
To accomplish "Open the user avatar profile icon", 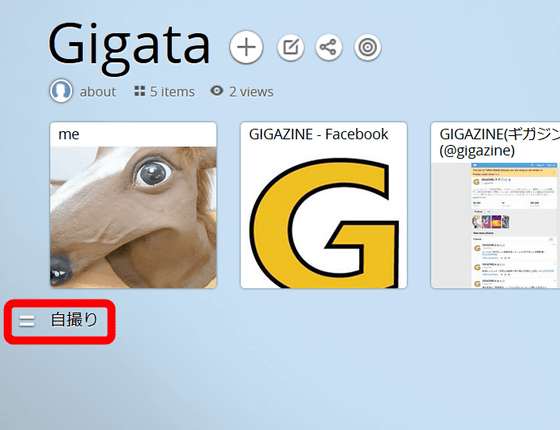I will point(61,91).
